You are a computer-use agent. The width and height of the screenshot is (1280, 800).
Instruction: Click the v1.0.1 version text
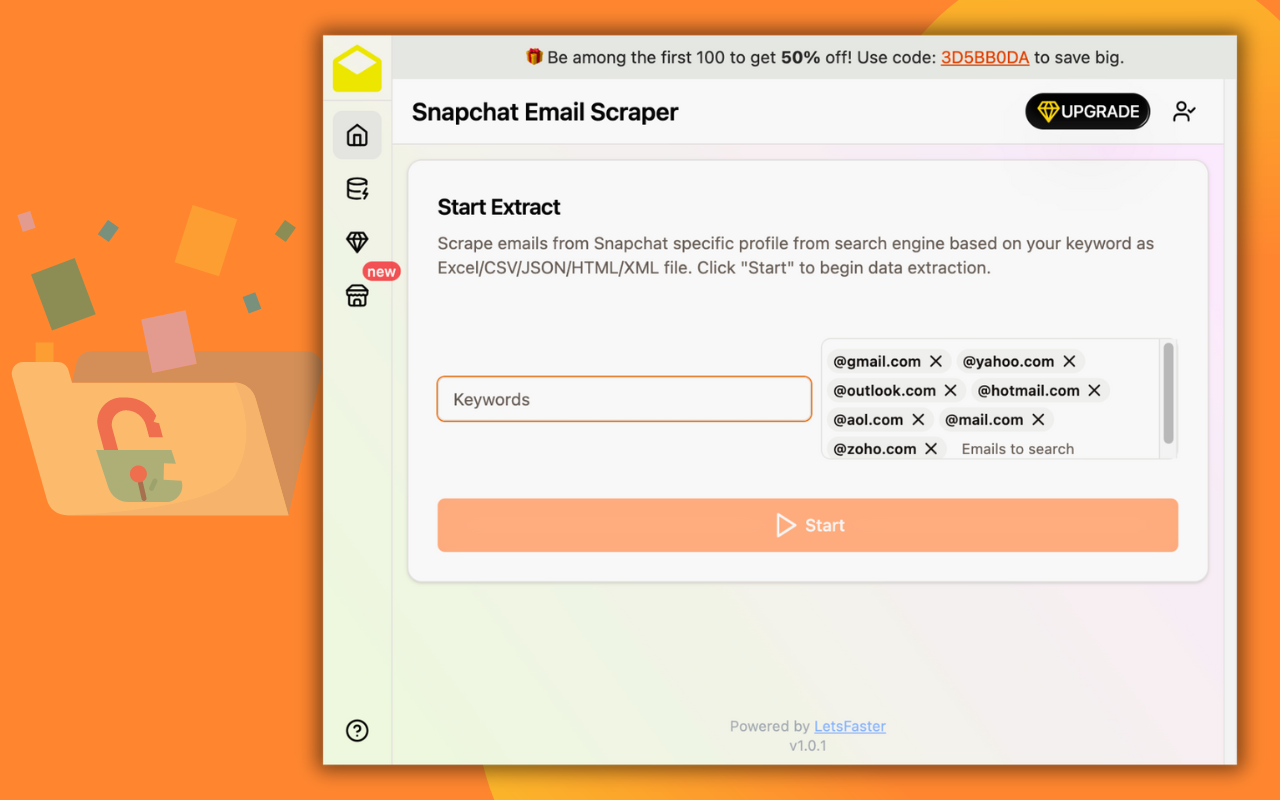[x=808, y=745]
